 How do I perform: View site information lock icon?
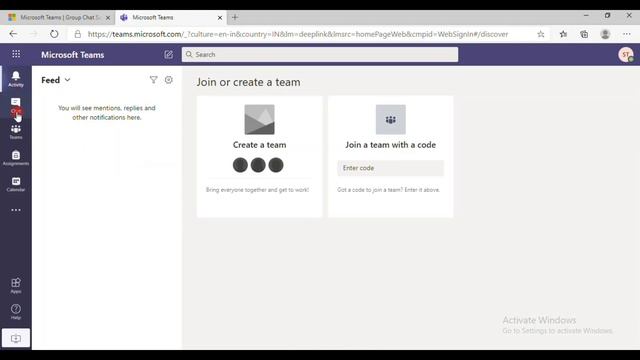78,34
